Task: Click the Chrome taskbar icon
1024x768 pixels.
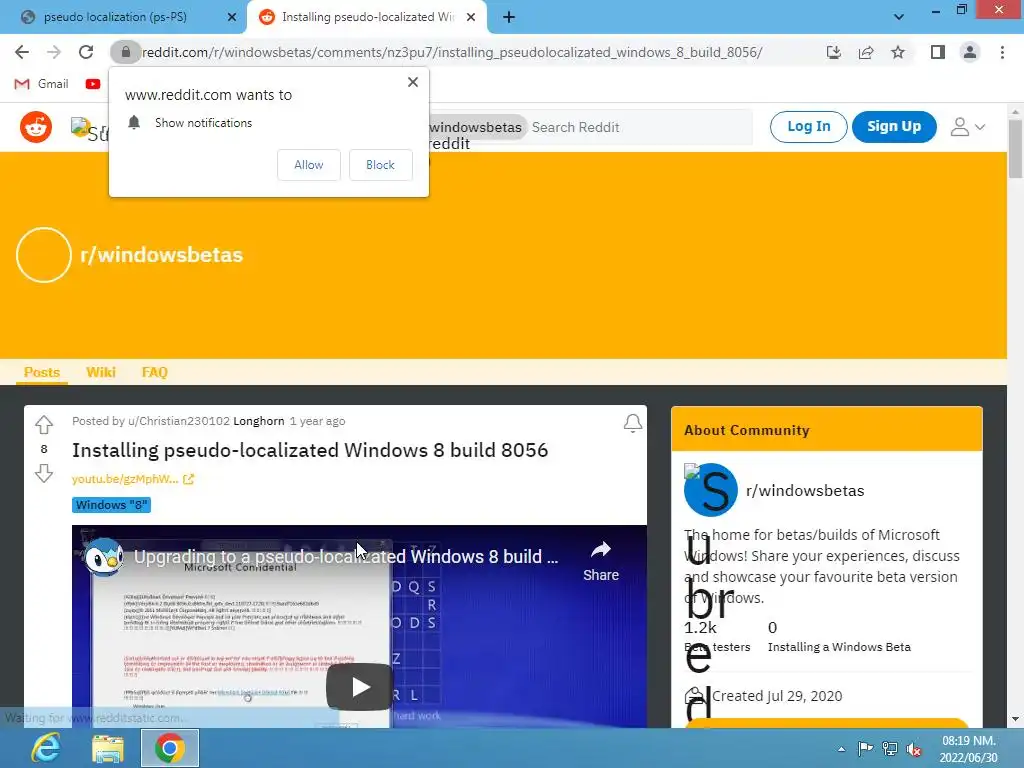Action: pyautogui.click(x=170, y=748)
